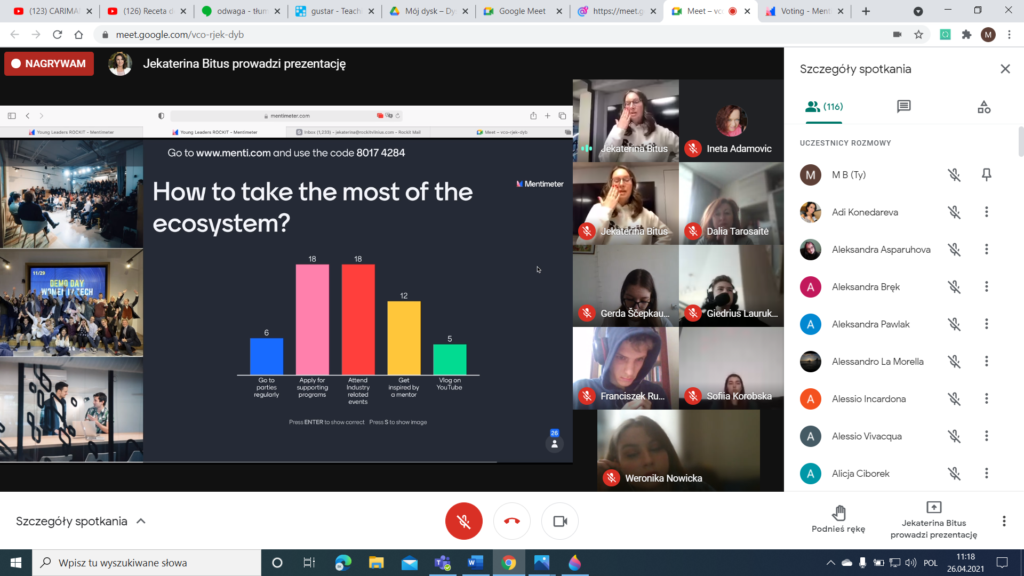
Task: Click the red hang up call icon
Action: click(x=512, y=521)
